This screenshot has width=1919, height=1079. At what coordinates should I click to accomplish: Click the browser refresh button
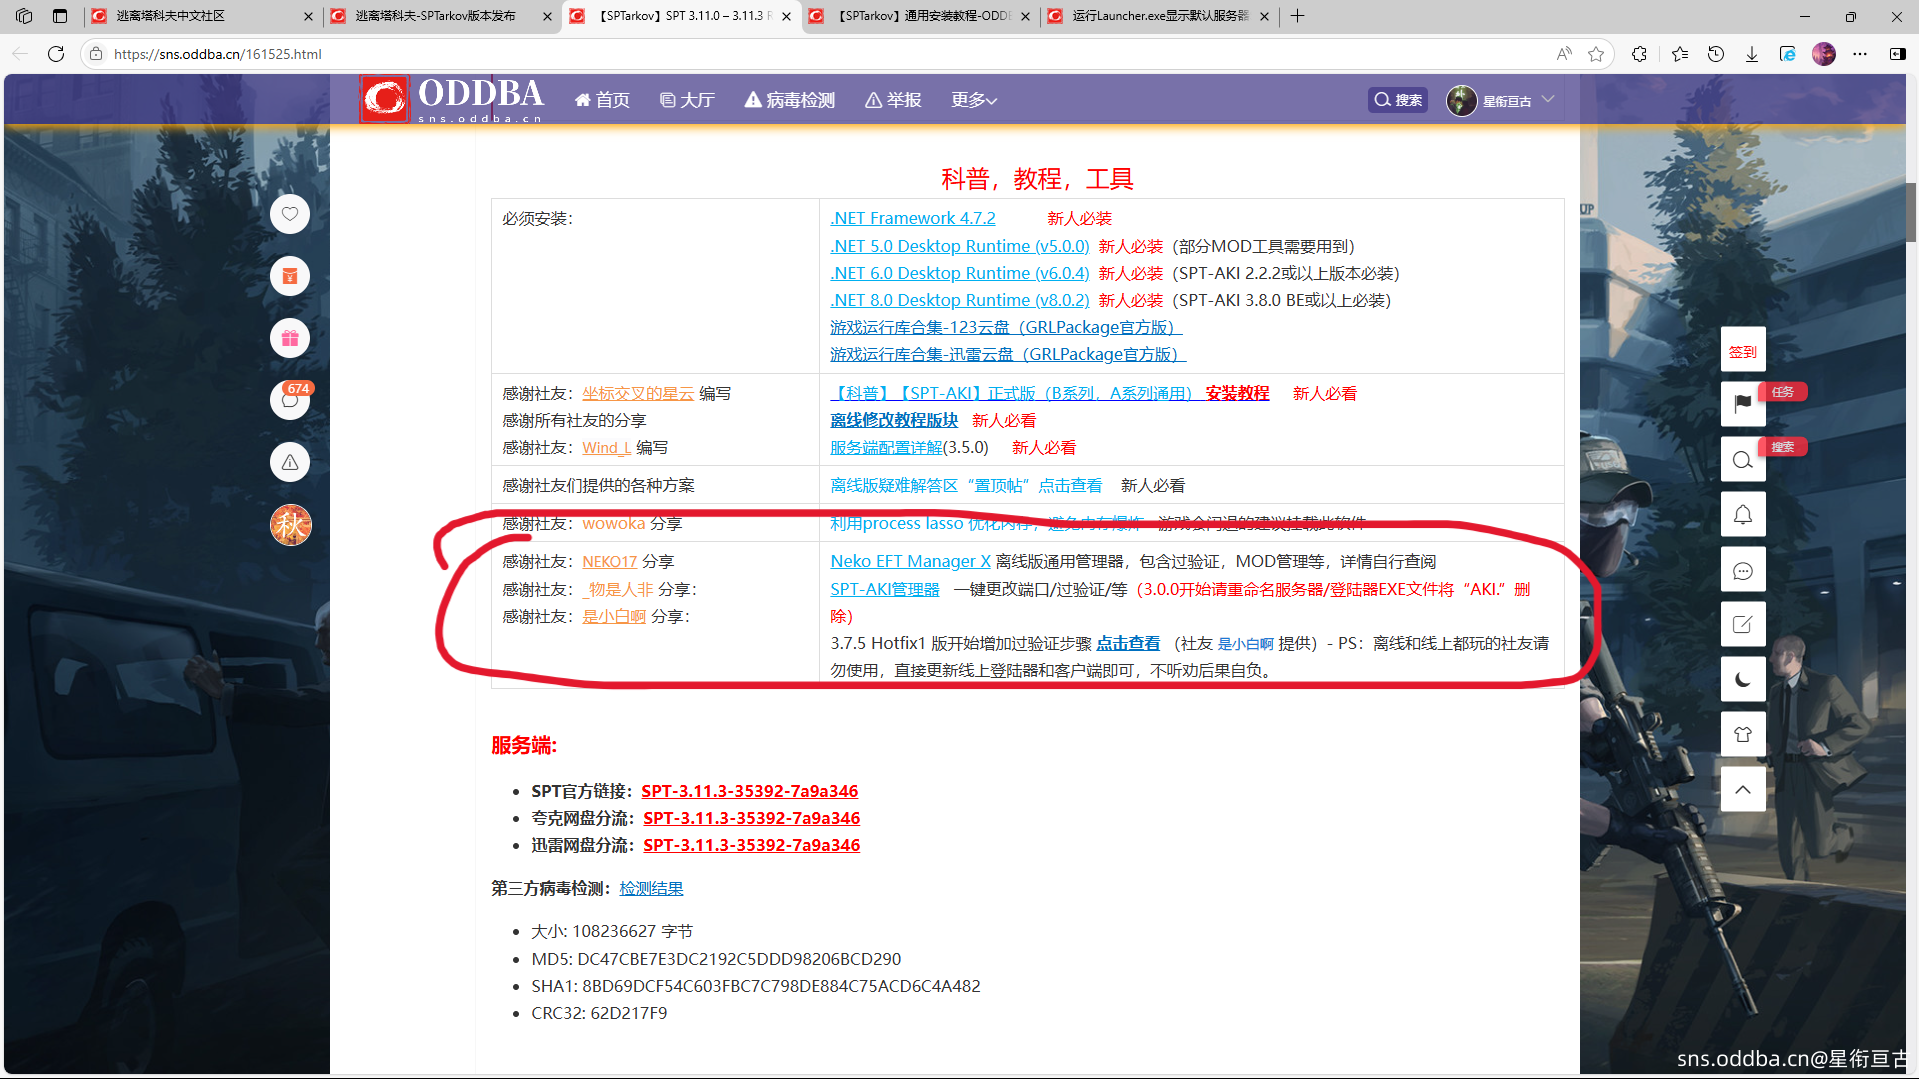56,54
